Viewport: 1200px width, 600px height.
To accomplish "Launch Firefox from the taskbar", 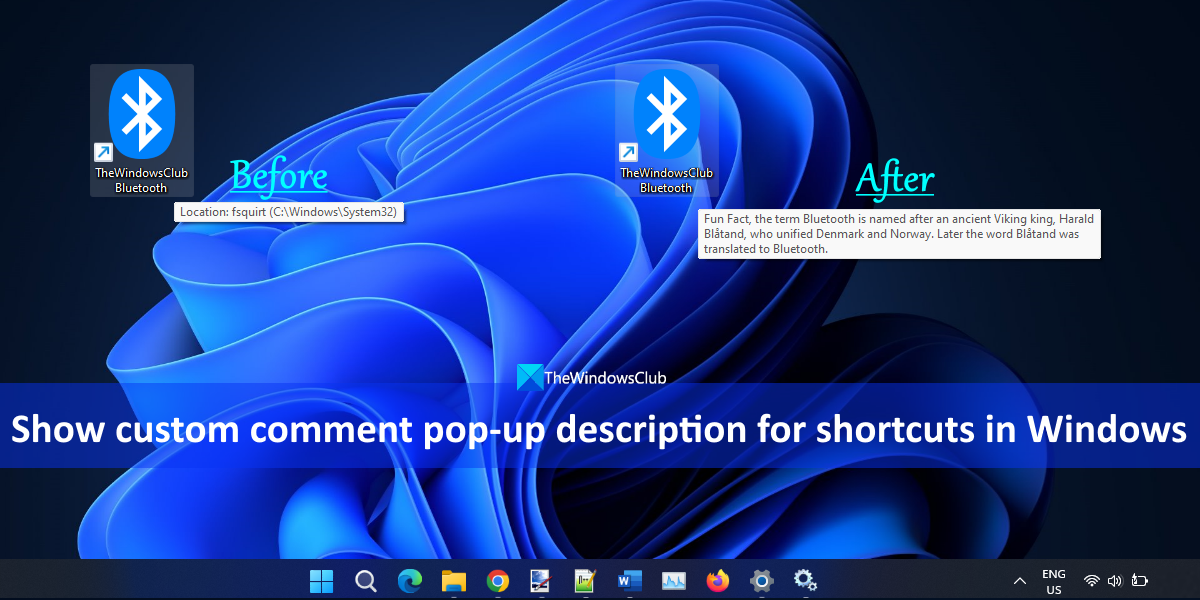I will pos(717,580).
